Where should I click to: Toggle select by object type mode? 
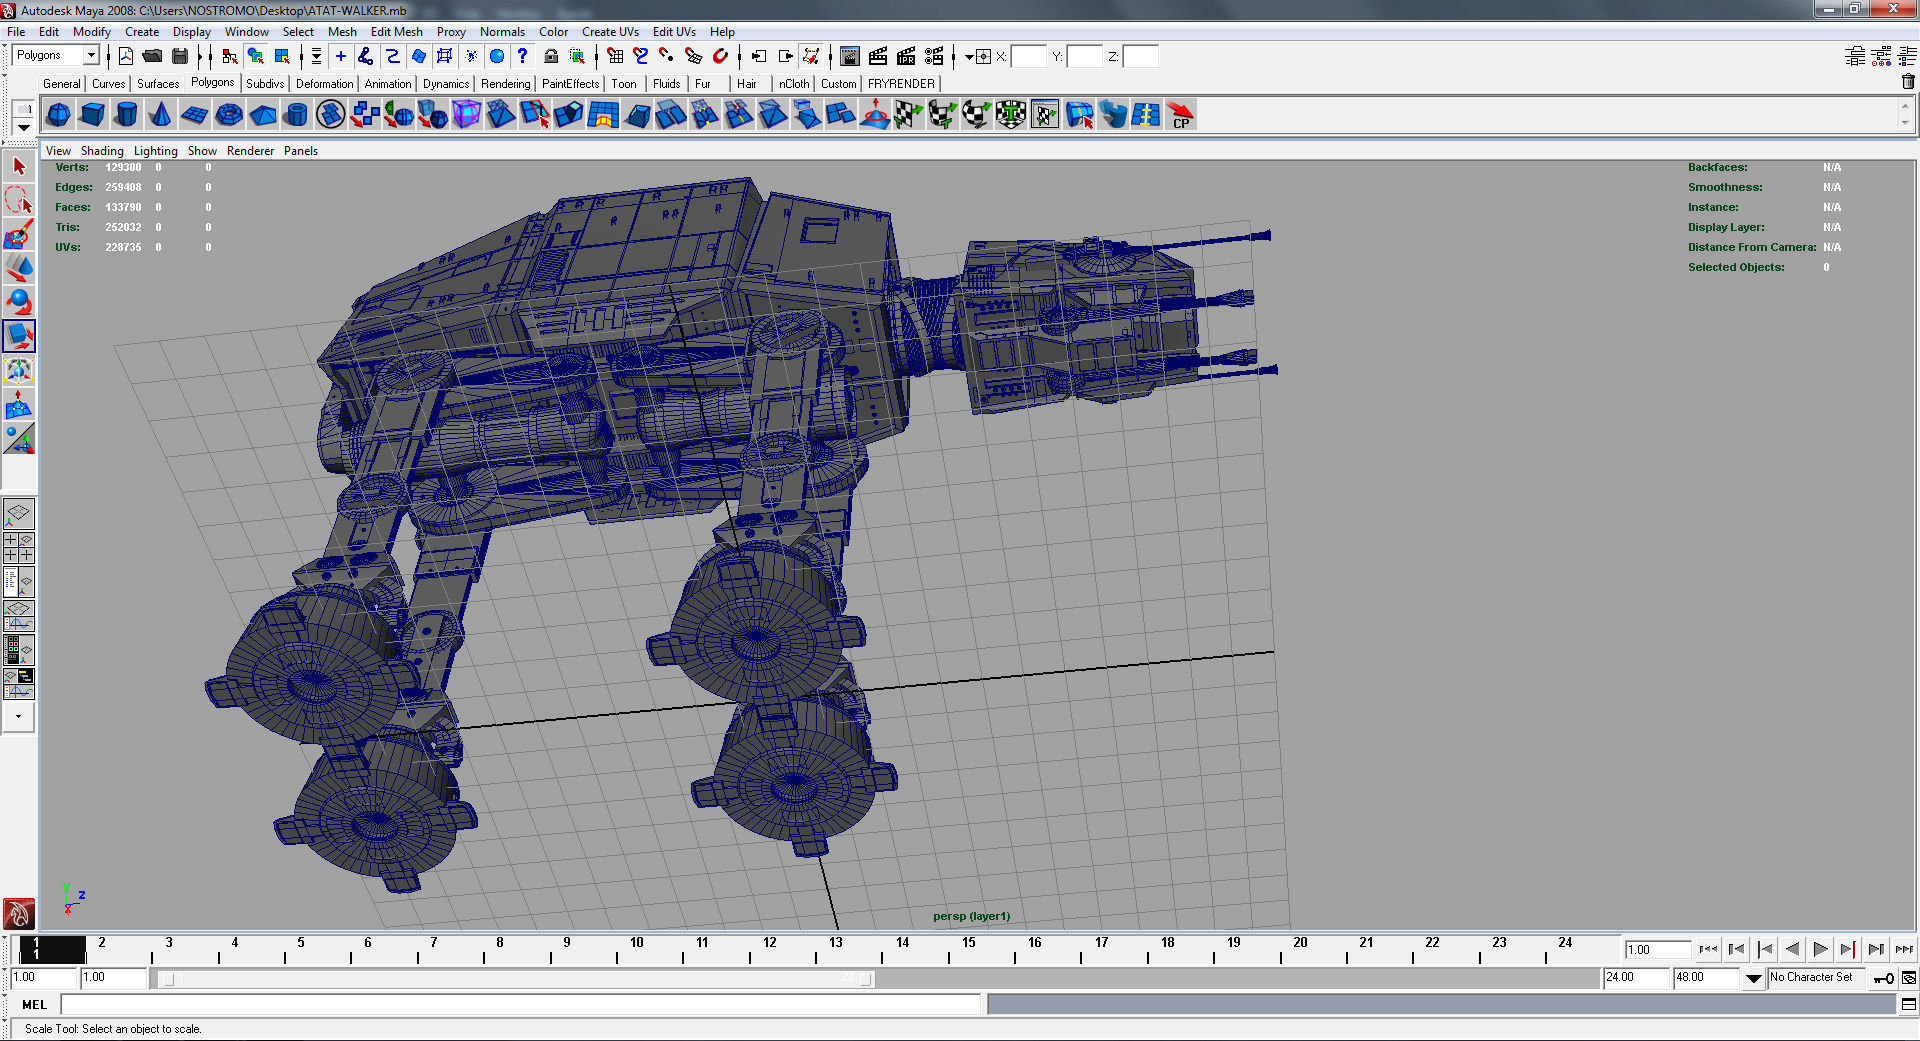(x=256, y=56)
